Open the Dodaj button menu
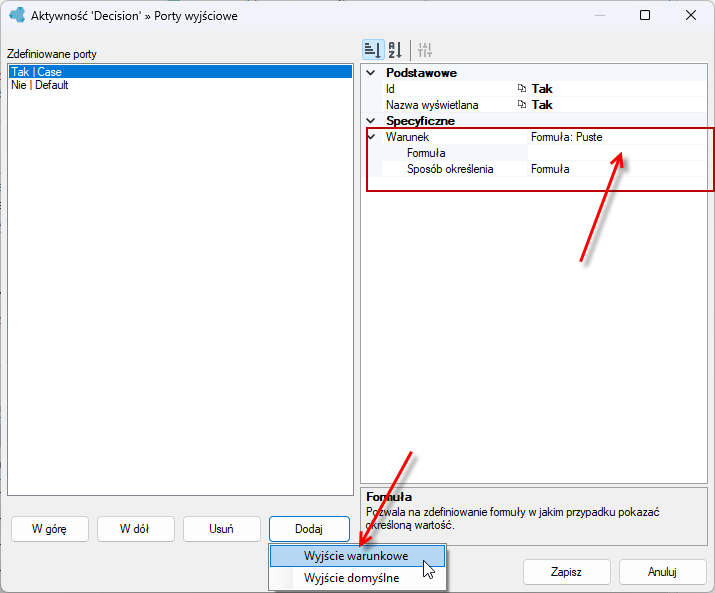The height and width of the screenshot is (593, 715). pyautogui.click(x=309, y=529)
